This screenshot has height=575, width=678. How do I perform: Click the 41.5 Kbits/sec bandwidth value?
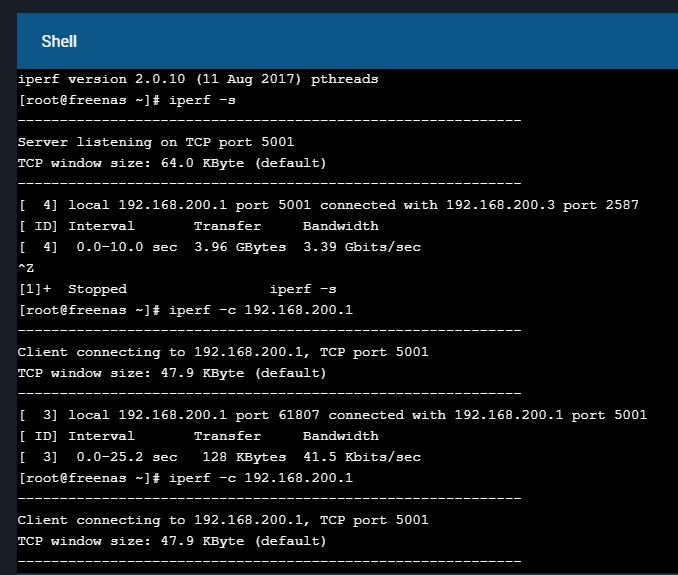click(362, 457)
